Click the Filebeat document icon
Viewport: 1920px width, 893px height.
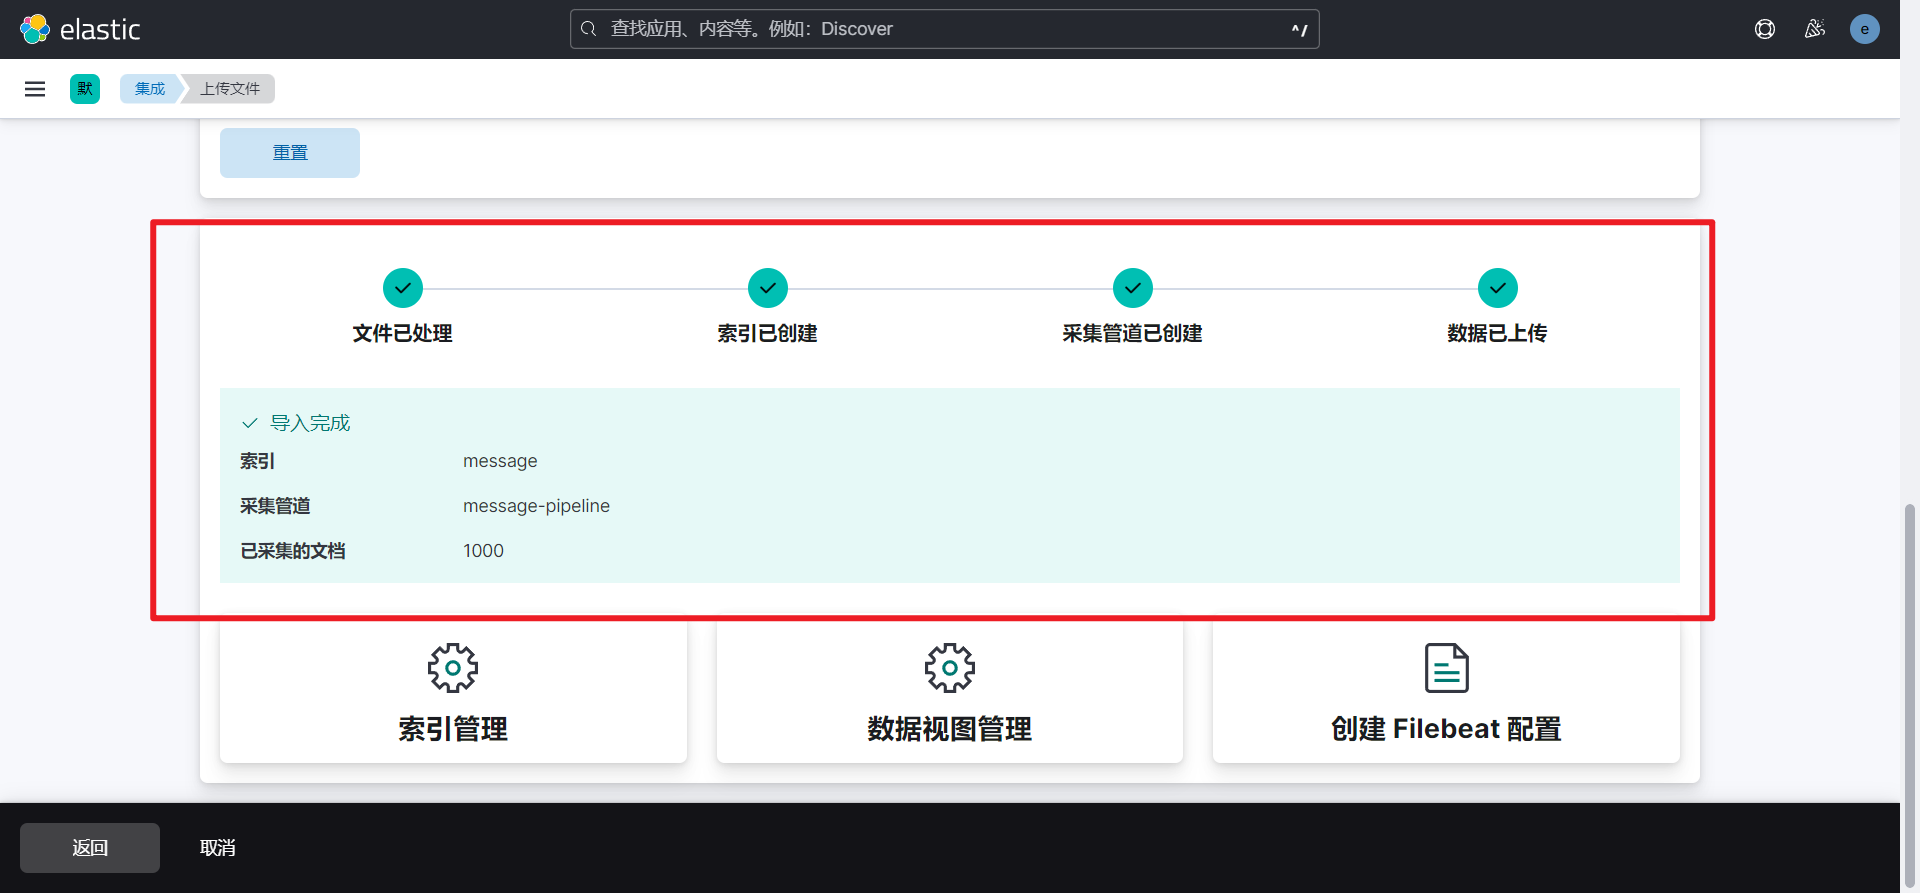pyautogui.click(x=1447, y=668)
